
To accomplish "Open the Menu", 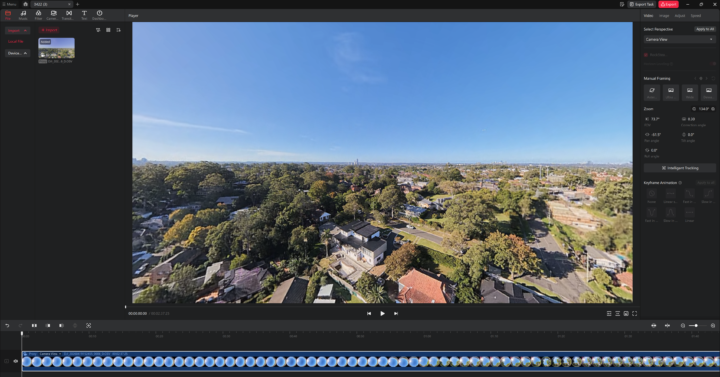I will 9,4.
